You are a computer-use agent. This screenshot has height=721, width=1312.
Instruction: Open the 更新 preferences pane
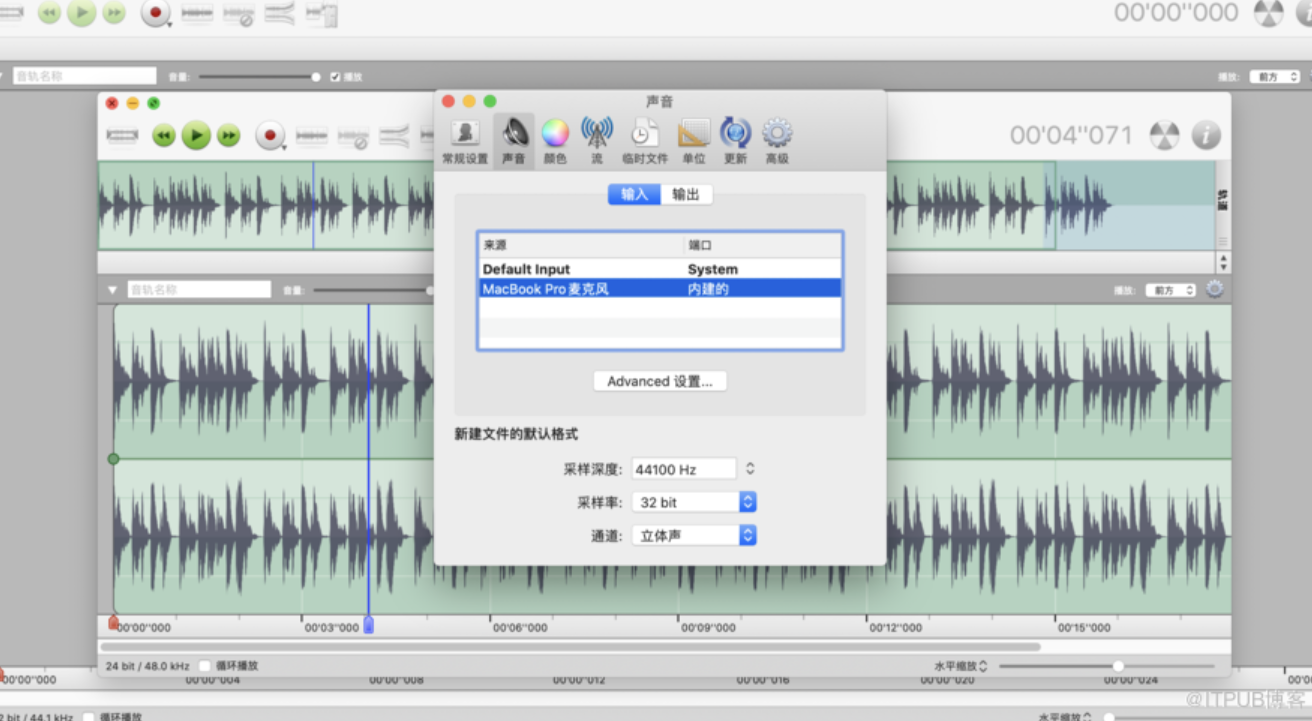pos(735,138)
